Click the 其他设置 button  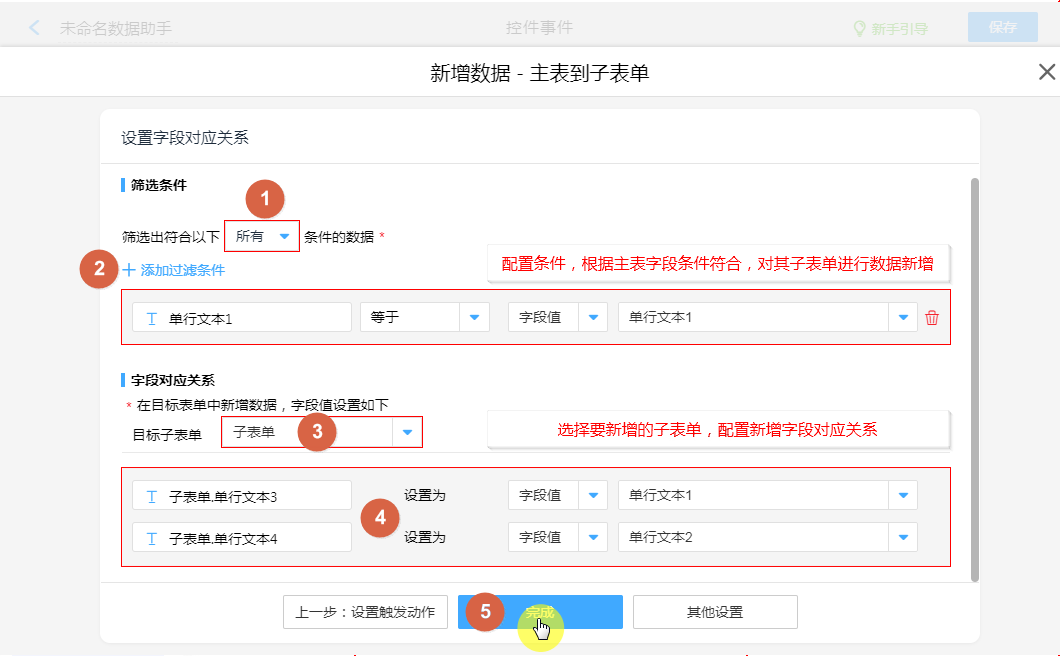(714, 612)
